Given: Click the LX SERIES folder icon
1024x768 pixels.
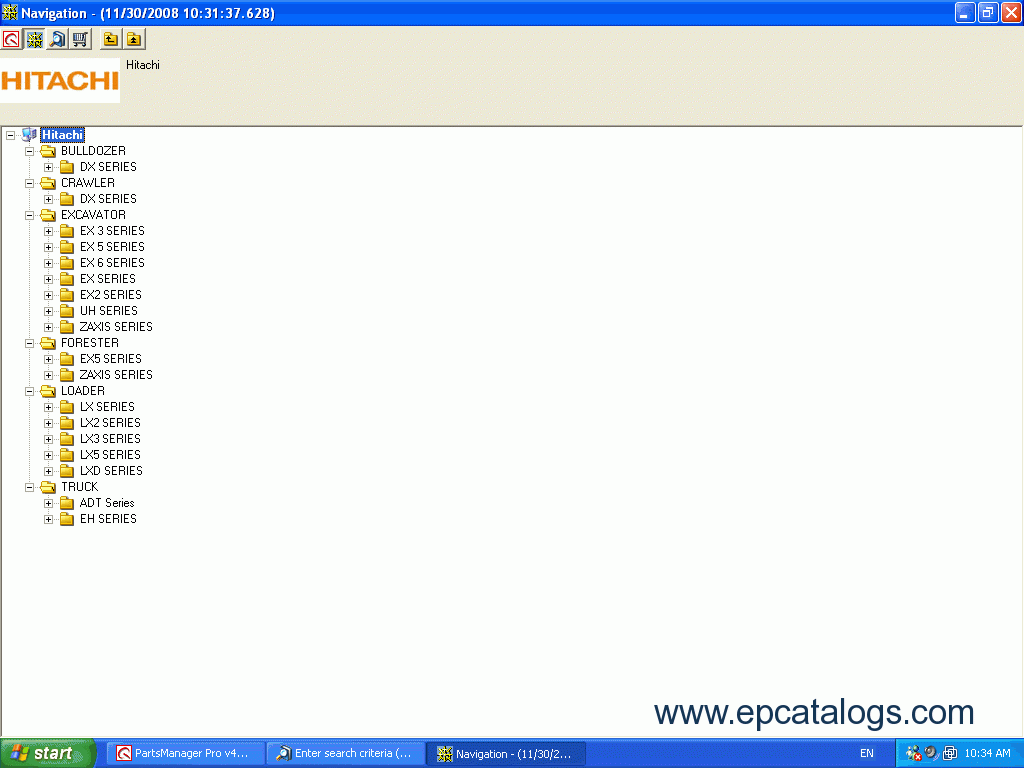Looking at the screenshot, I should pyautogui.click(x=67, y=407).
